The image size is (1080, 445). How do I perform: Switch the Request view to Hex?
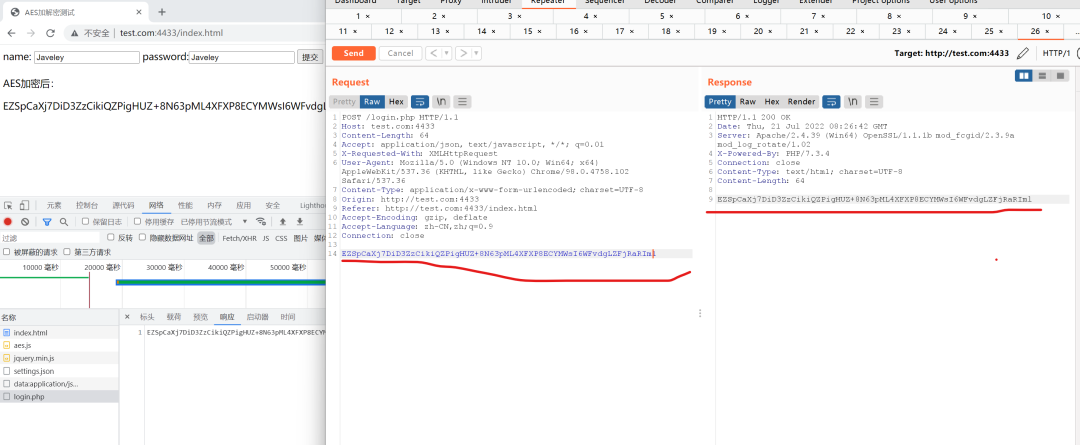click(x=396, y=102)
